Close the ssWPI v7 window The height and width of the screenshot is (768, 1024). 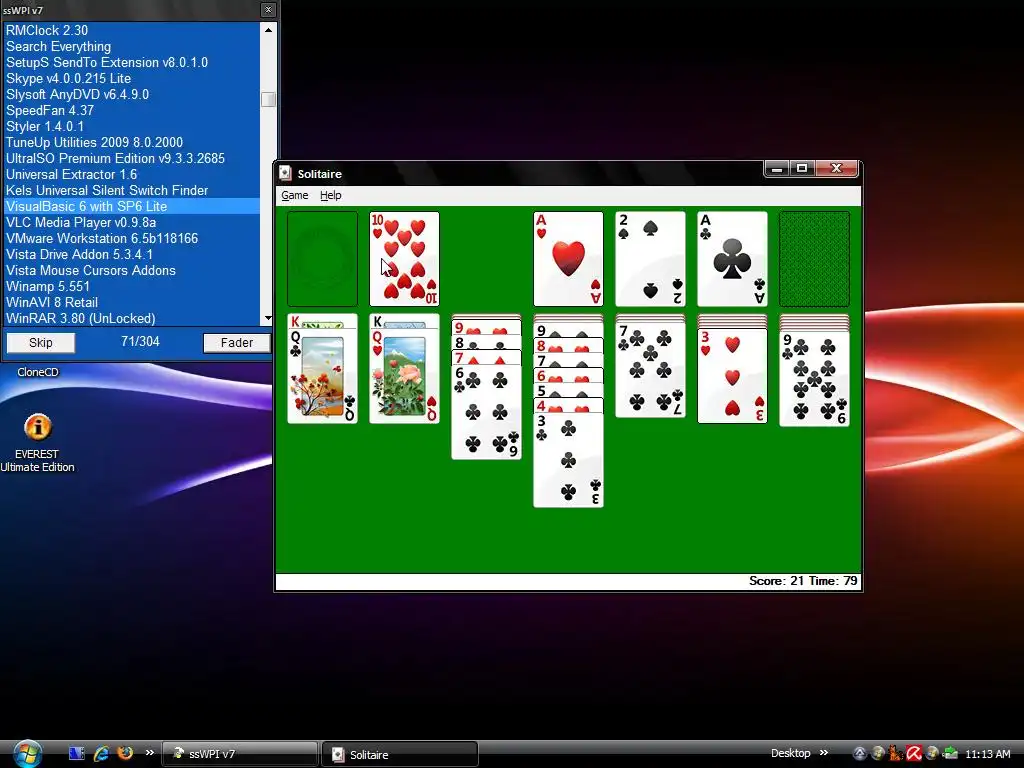[268, 10]
